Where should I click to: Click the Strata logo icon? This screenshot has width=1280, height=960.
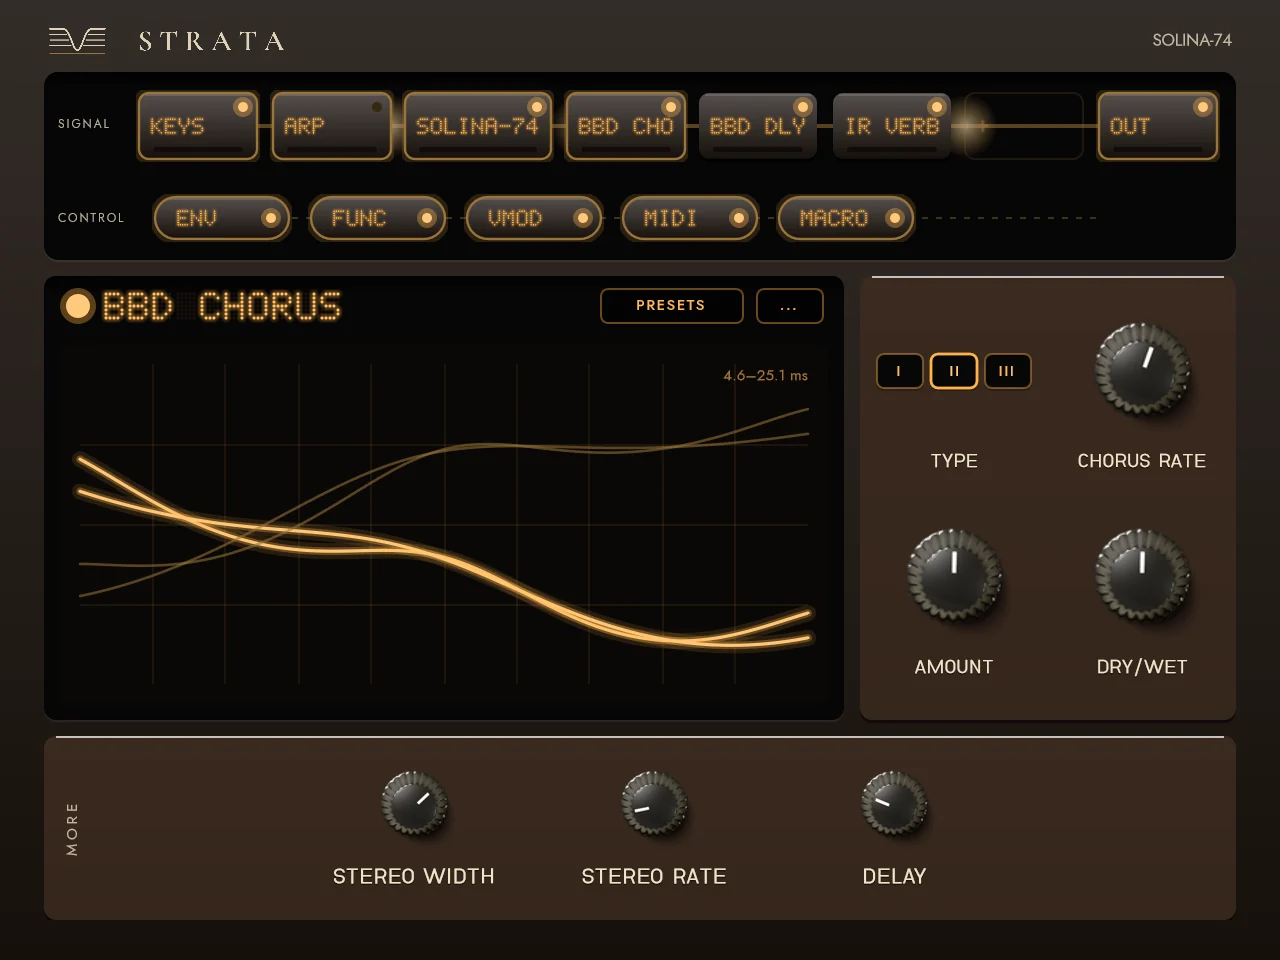pos(77,40)
